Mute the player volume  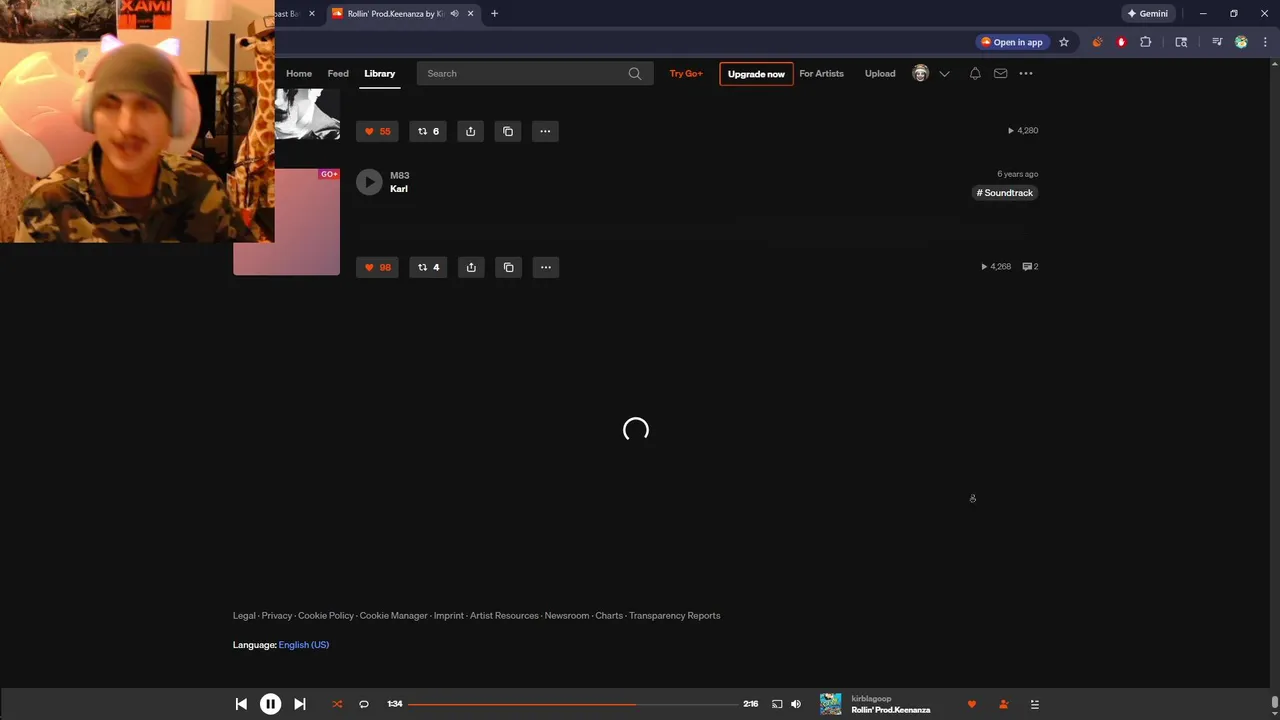coord(796,704)
